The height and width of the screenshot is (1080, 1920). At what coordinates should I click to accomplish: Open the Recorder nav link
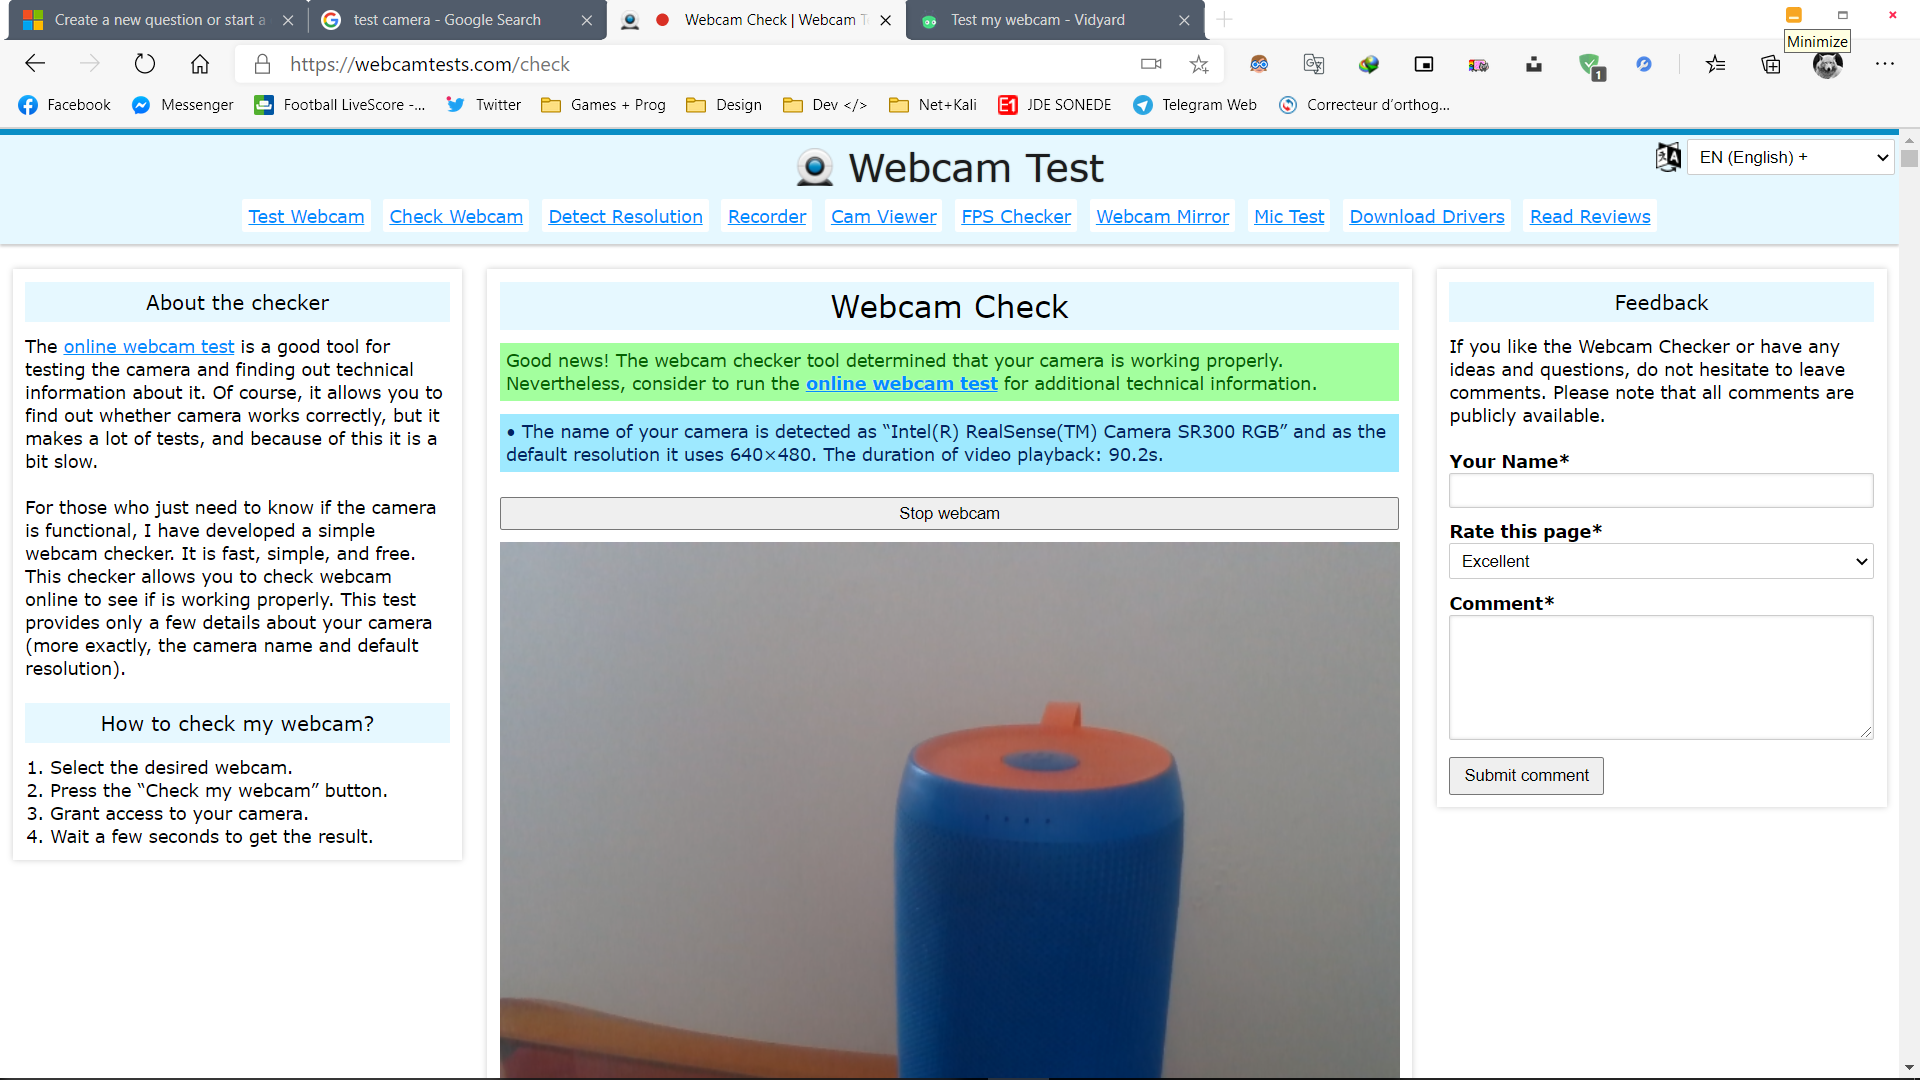tap(767, 217)
